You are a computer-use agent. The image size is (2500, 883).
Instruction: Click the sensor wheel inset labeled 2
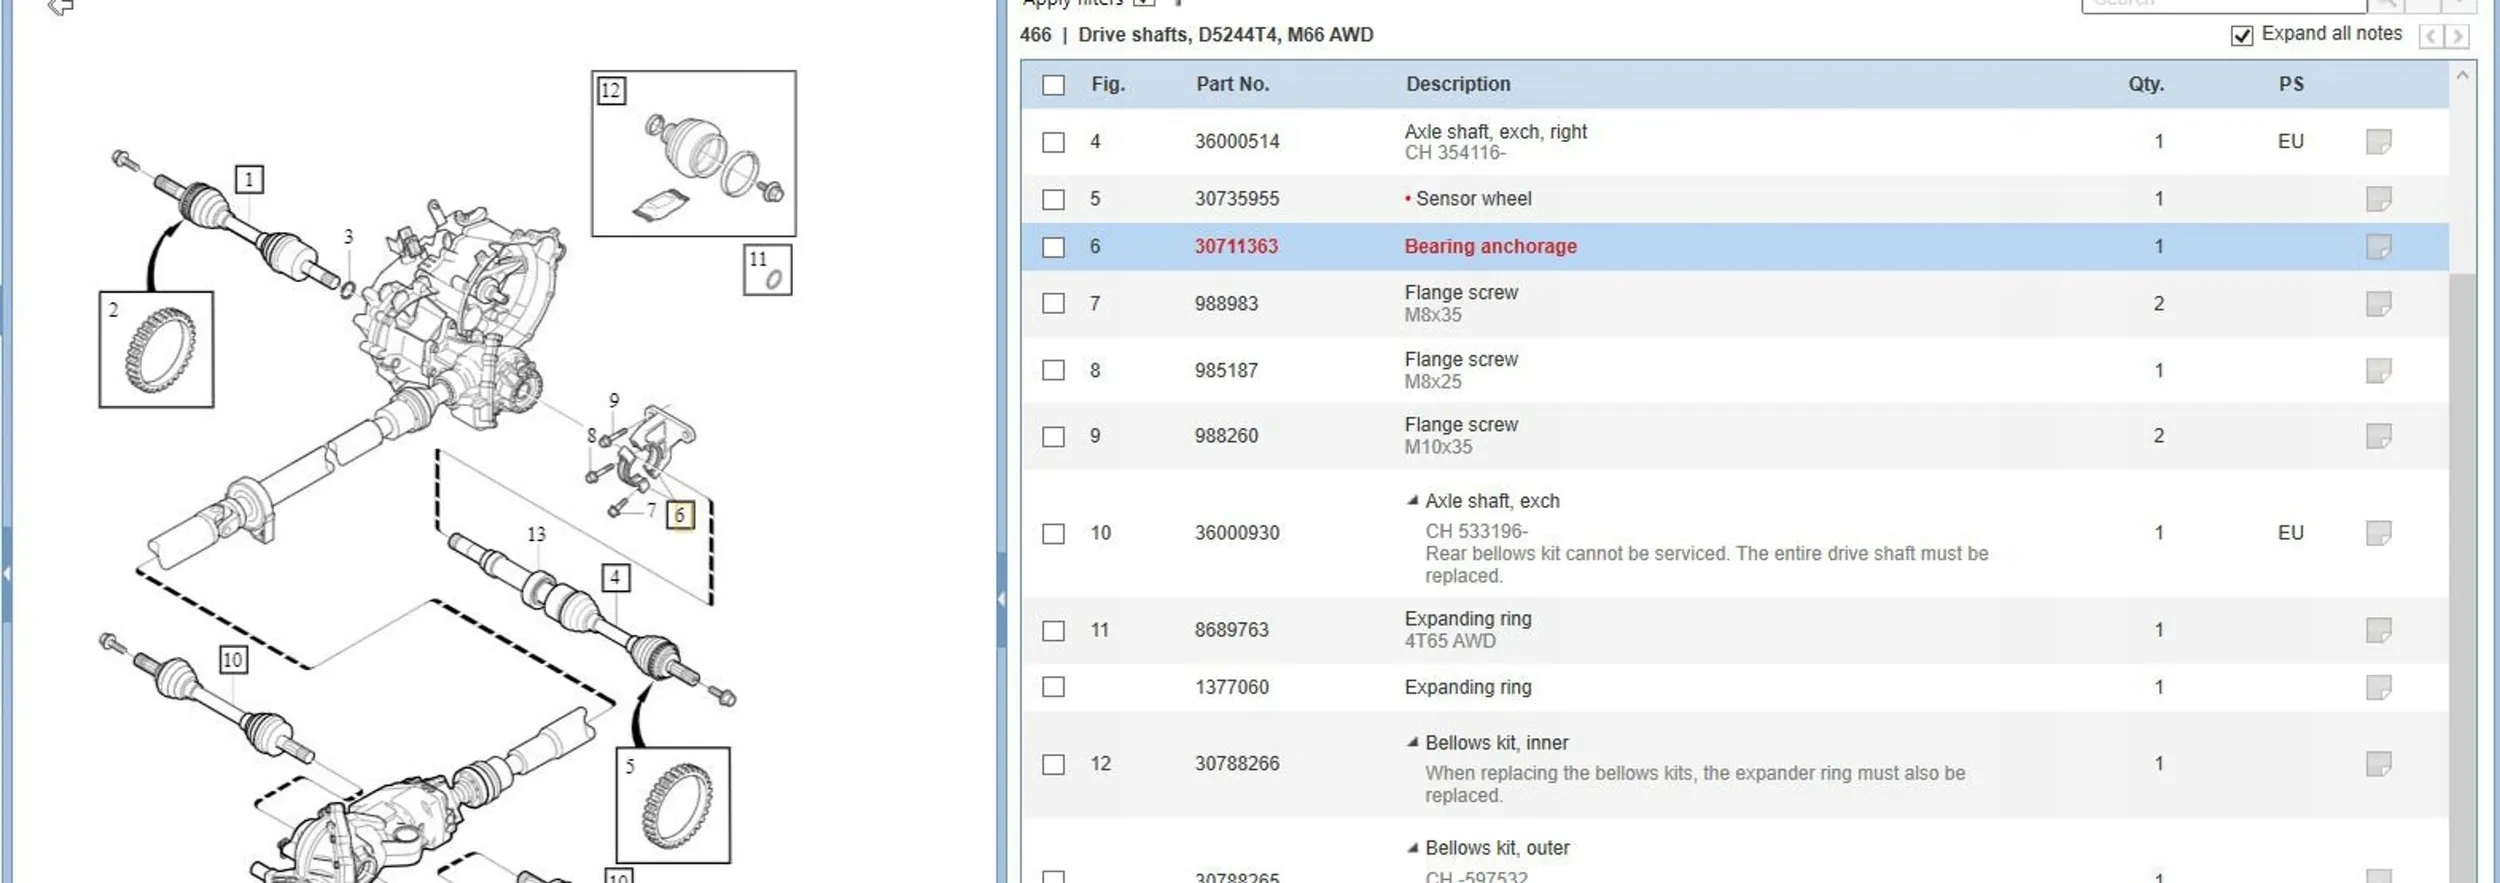[x=156, y=349]
